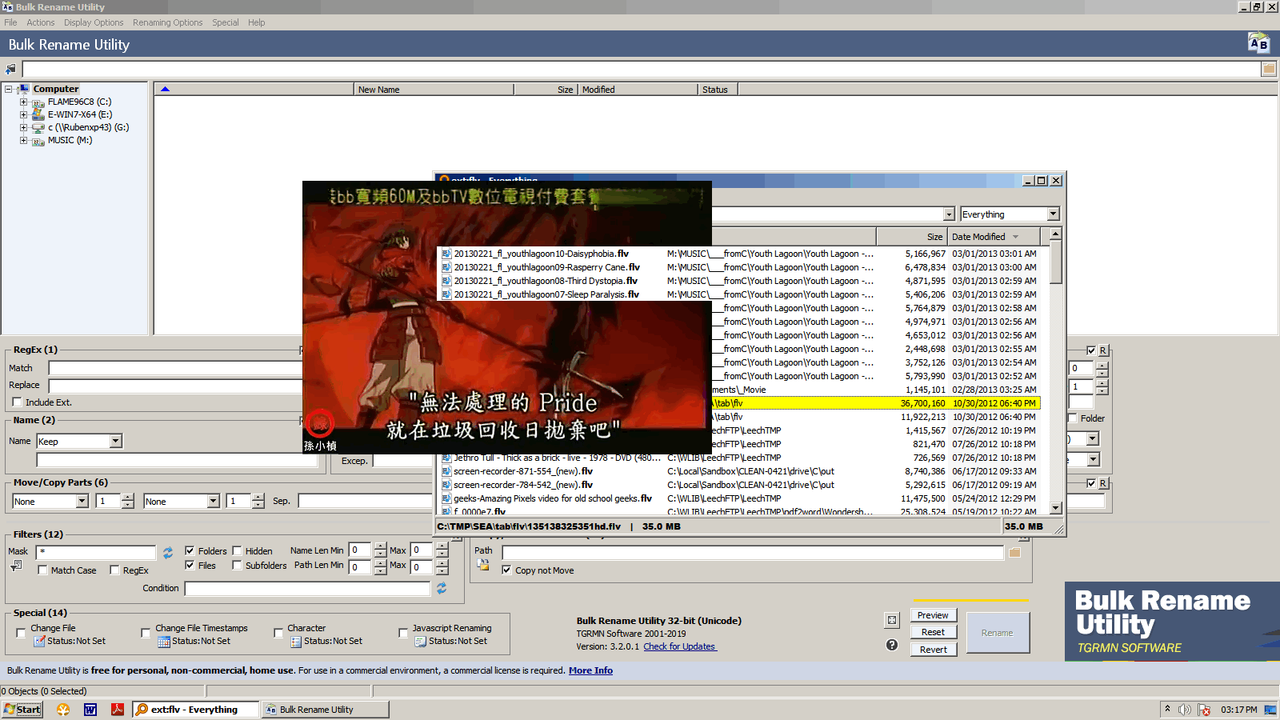Open the Check for Updates link
Viewport: 1280px width, 720px height.
click(680, 646)
